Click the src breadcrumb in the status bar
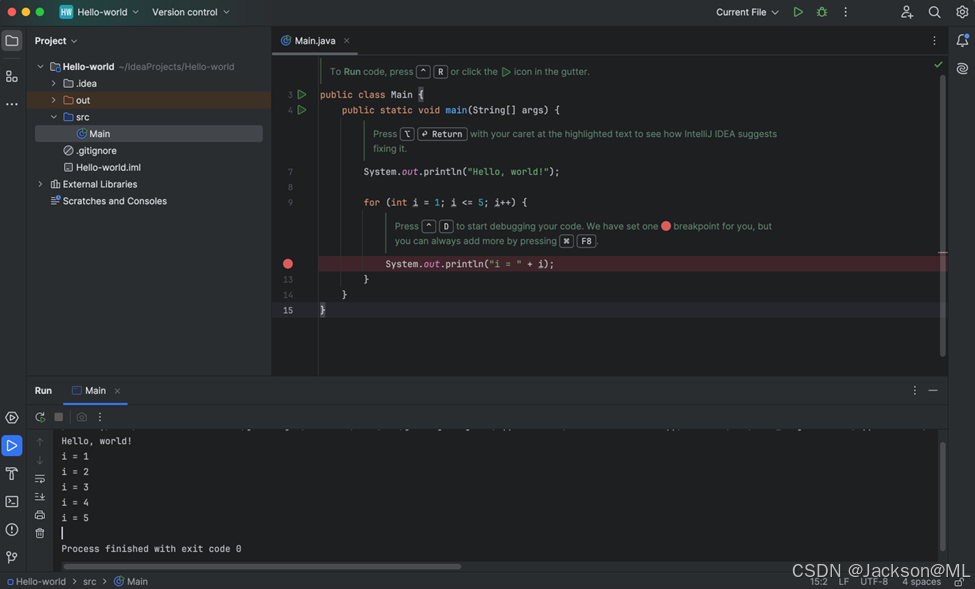 click(x=90, y=581)
